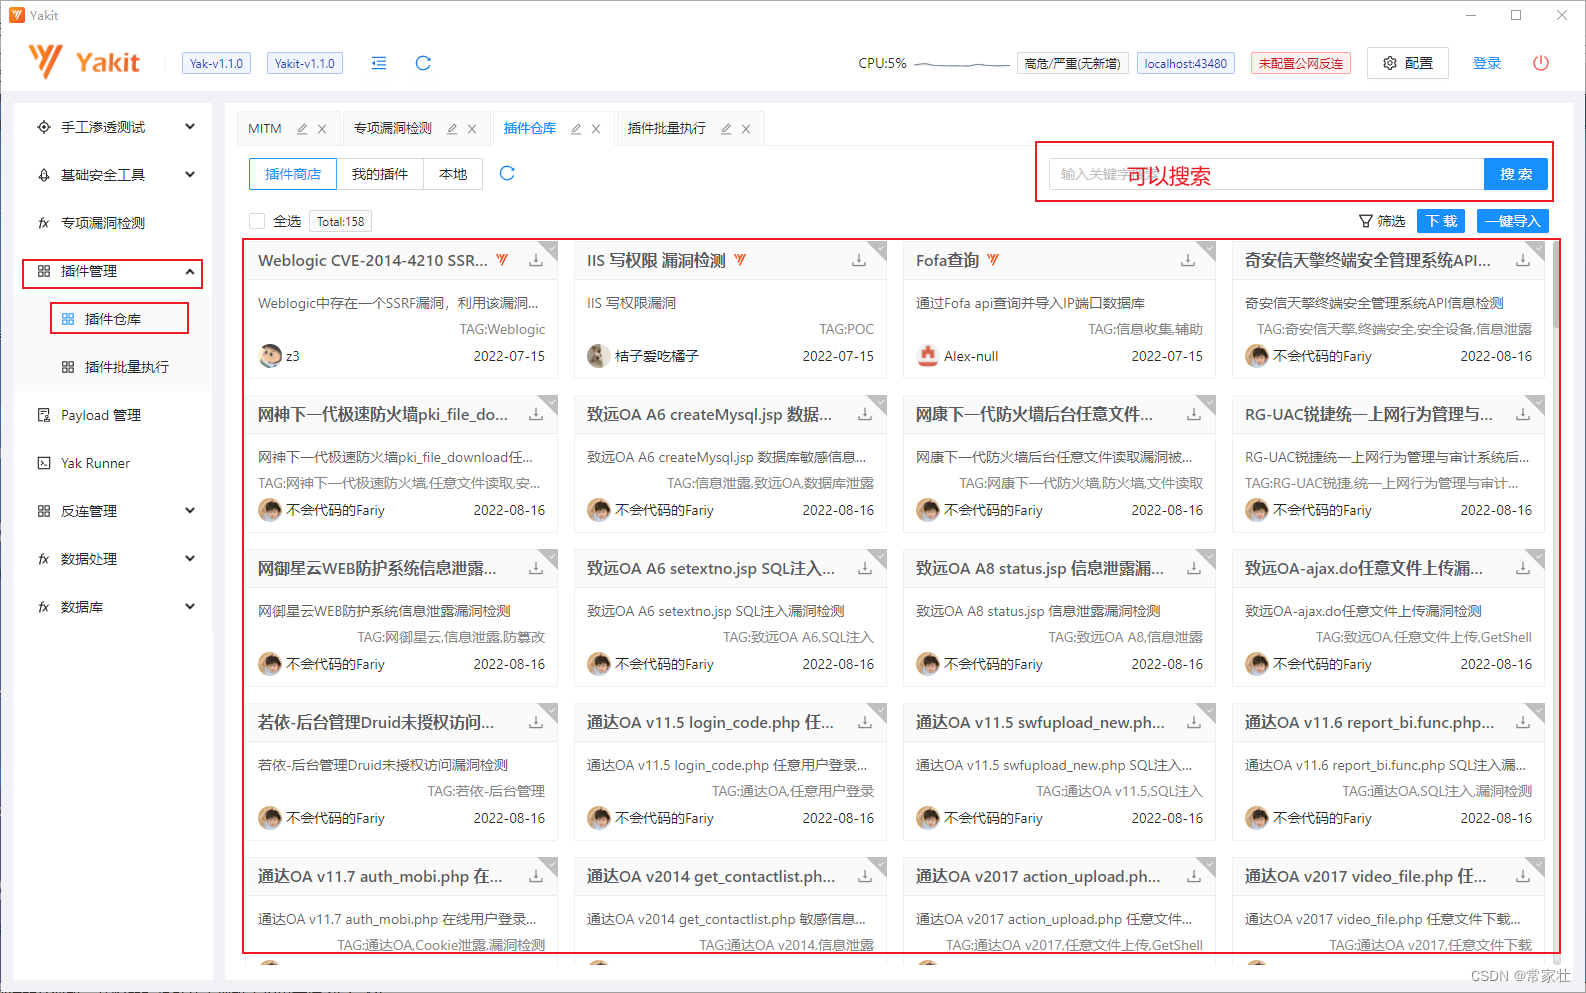
Task: Click author Alex-null on the Fofa查询 card
Action: coord(971,356)
